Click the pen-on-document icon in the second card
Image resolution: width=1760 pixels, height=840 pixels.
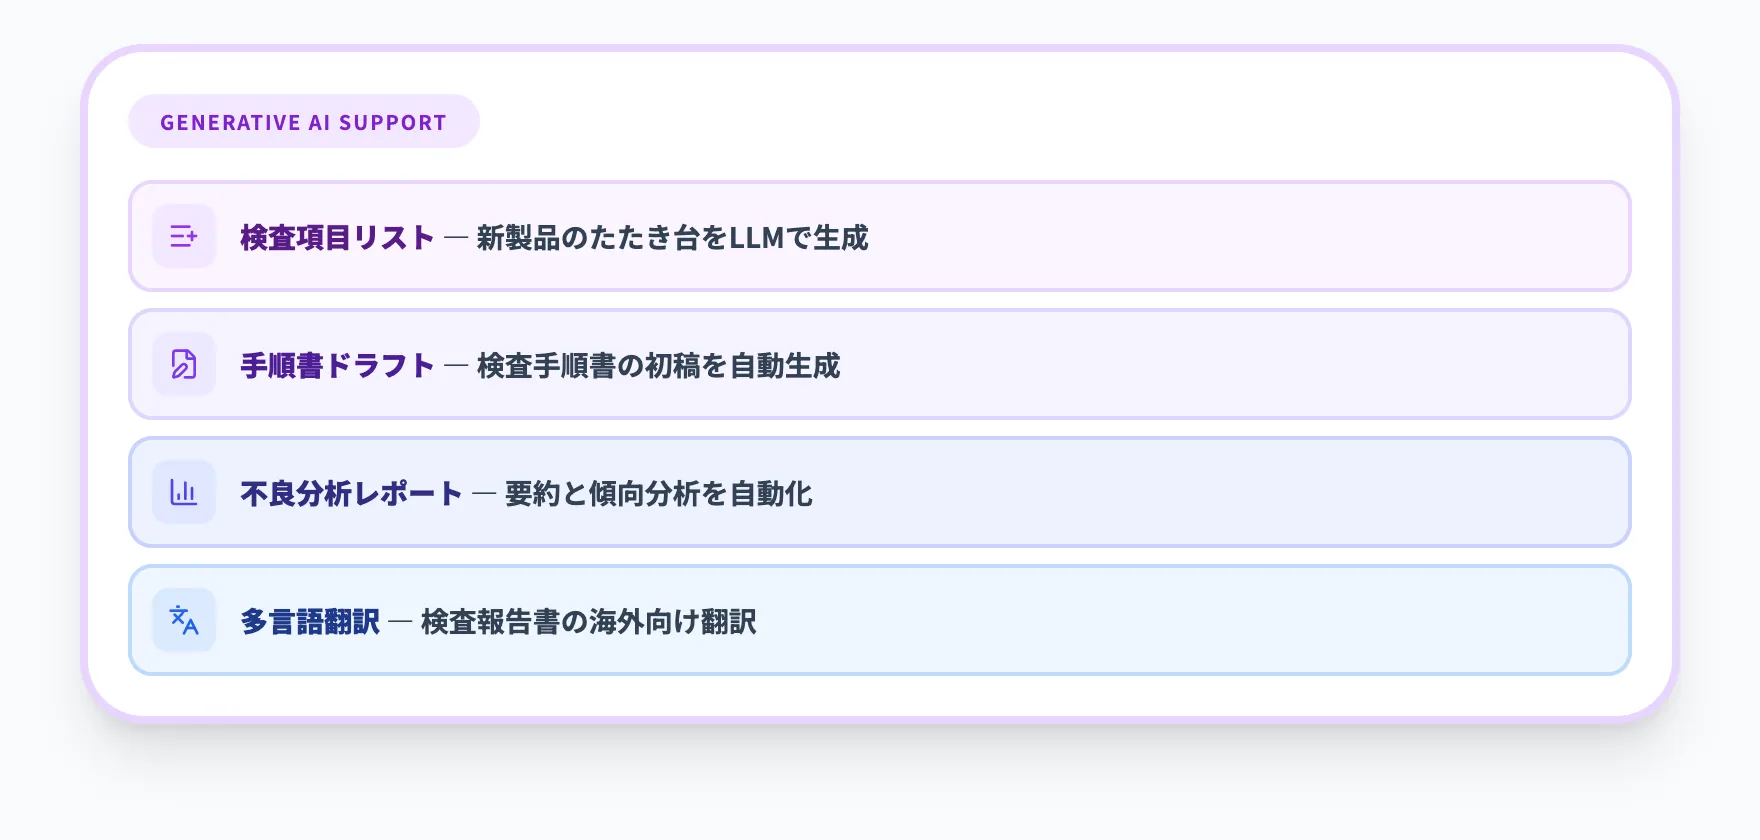click(183, 364)
